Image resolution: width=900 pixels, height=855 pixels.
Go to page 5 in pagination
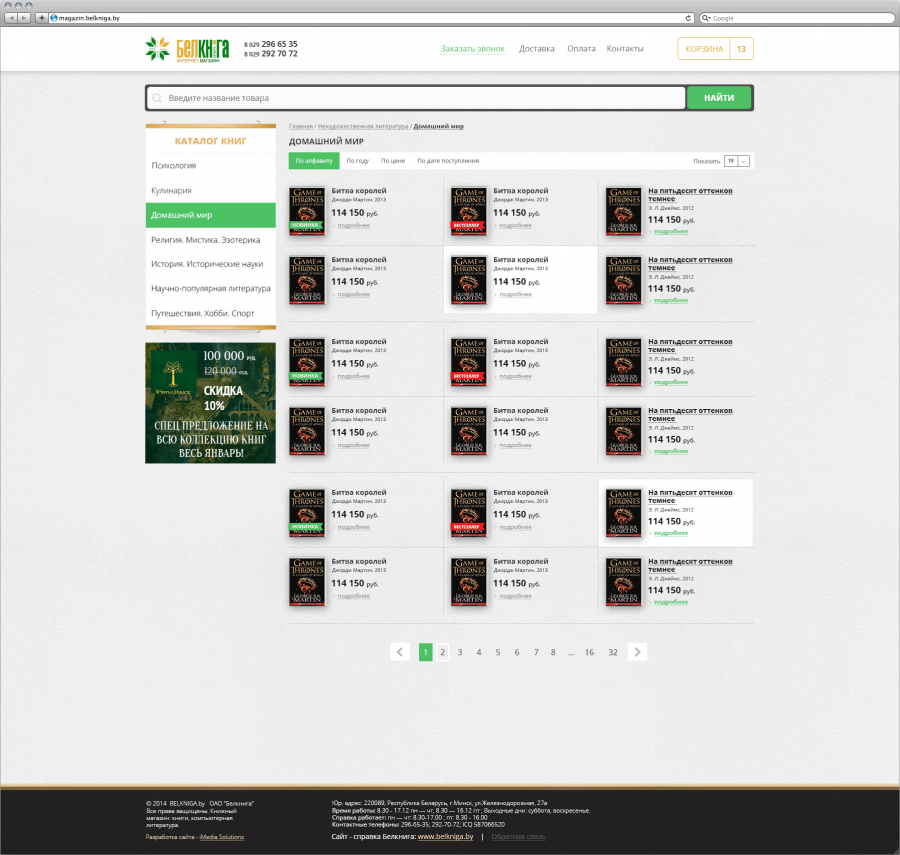pyautogui.click(x=498, y=652)
